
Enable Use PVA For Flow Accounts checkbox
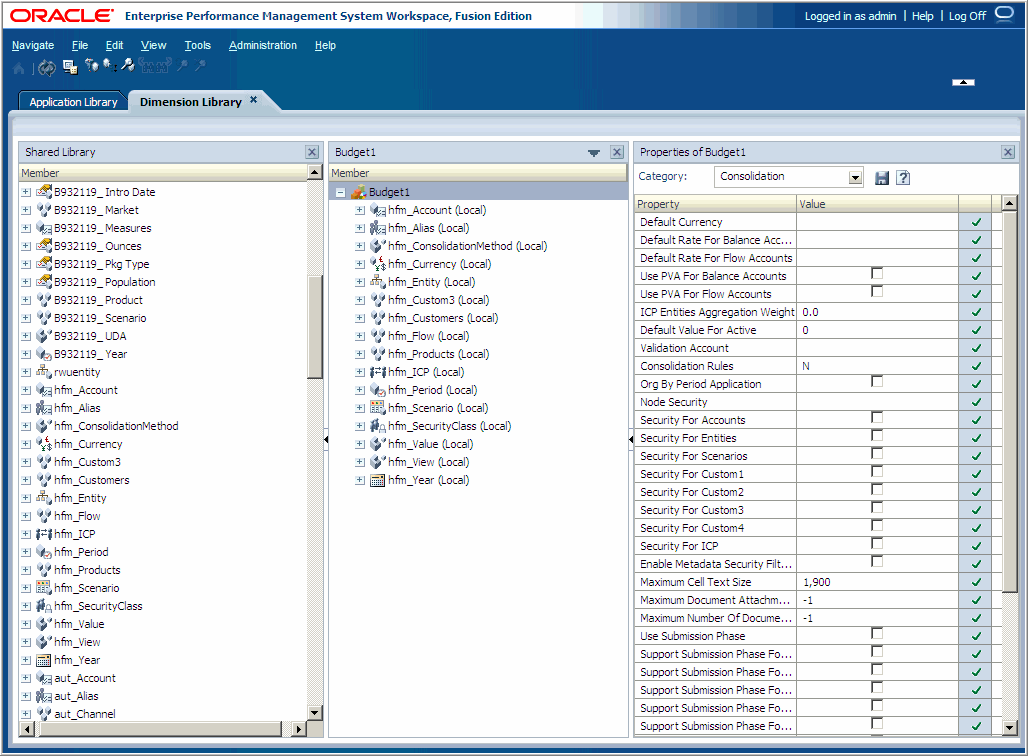click(877, 291)
